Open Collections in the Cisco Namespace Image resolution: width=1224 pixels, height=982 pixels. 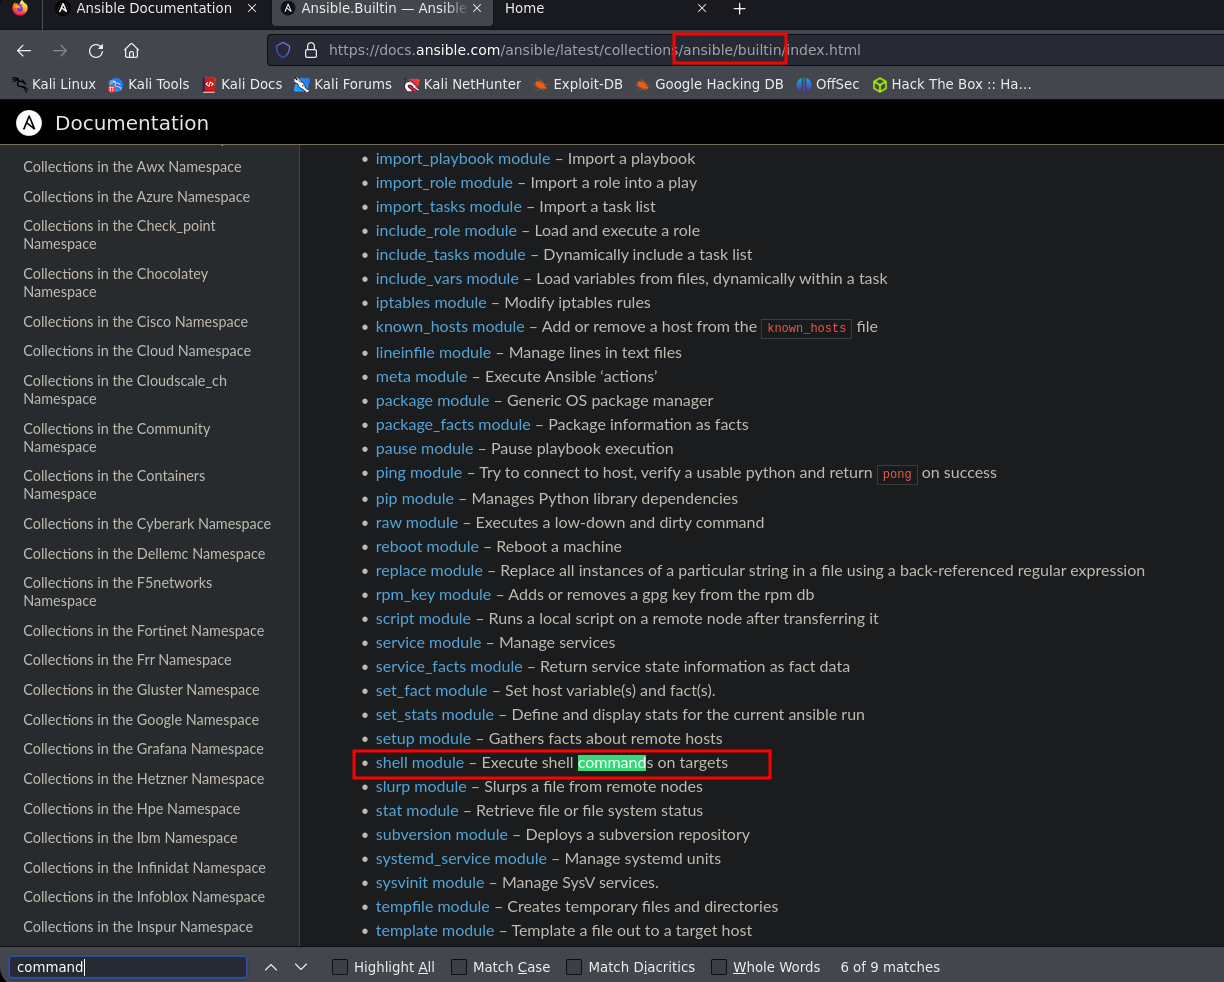(x=135, y=322)
